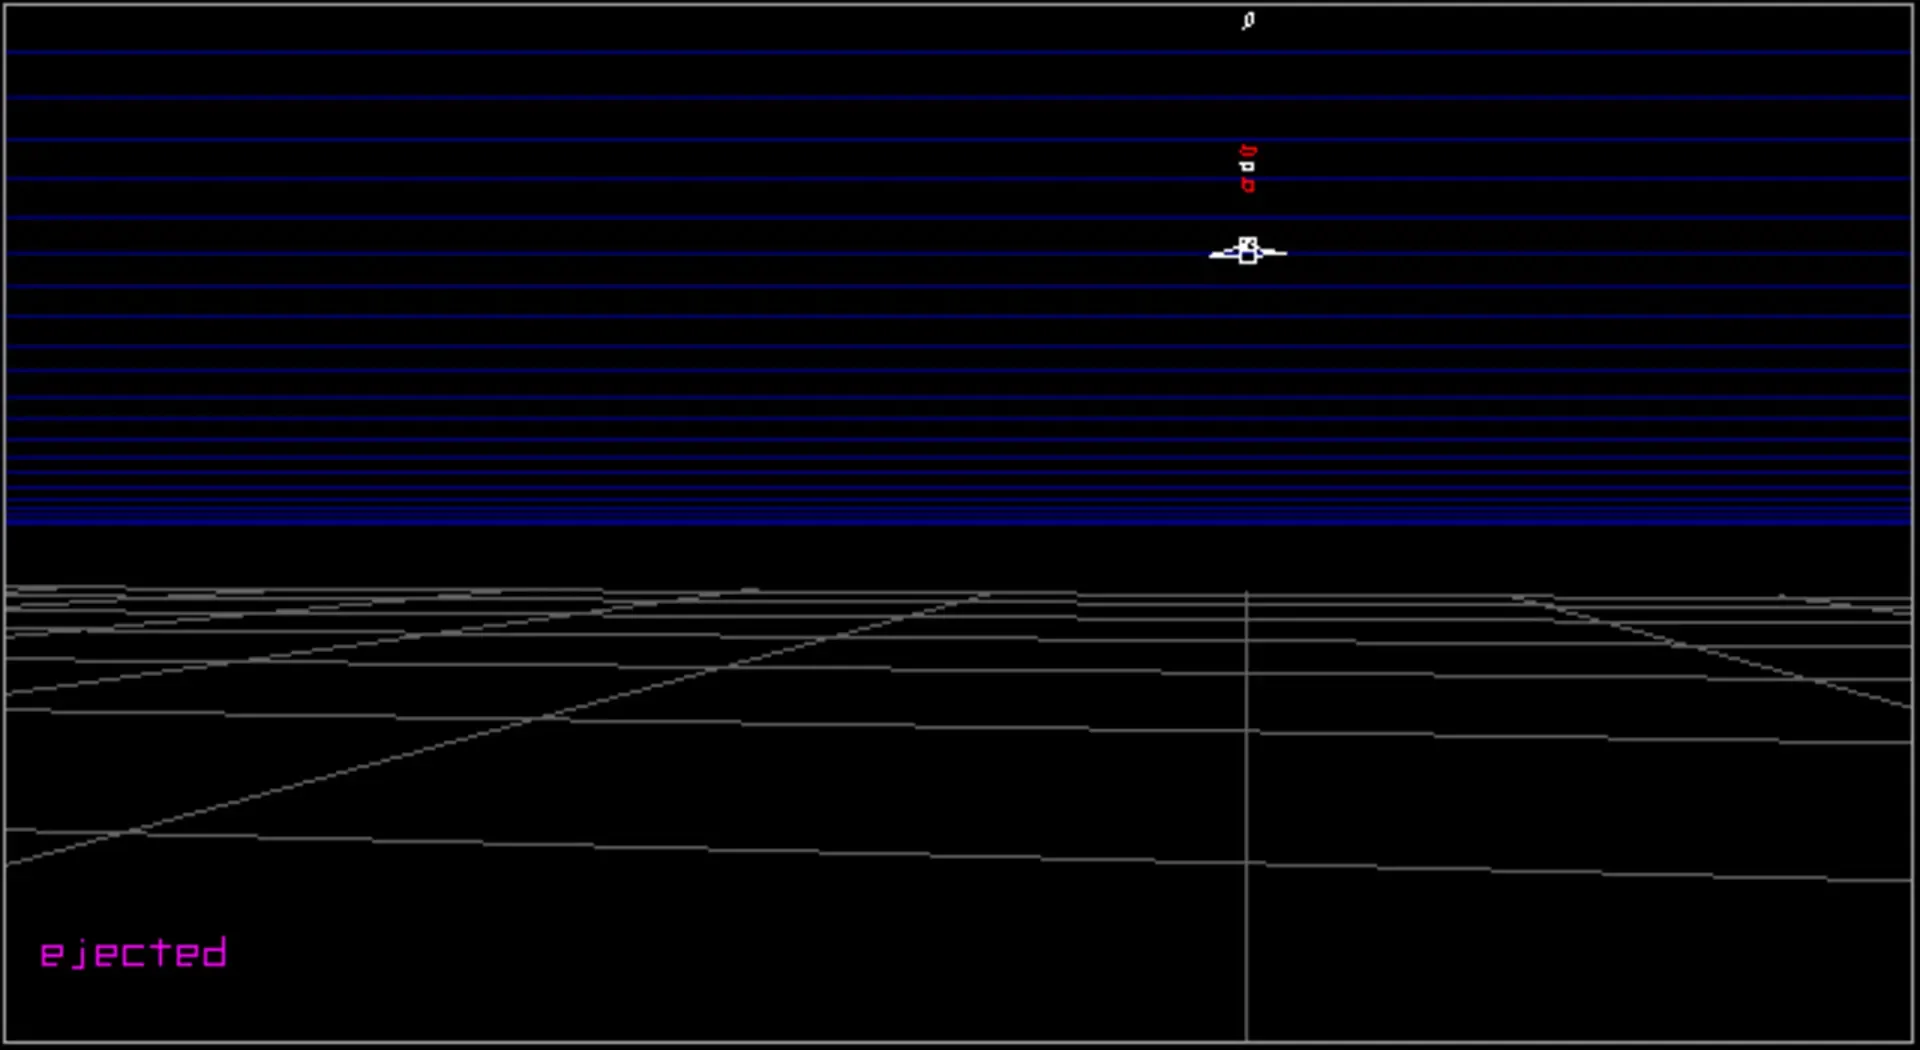Screen dimensions: 1920x1050
Task: Click top end of the vertical ground line
Action: (x=1246, y=594)
